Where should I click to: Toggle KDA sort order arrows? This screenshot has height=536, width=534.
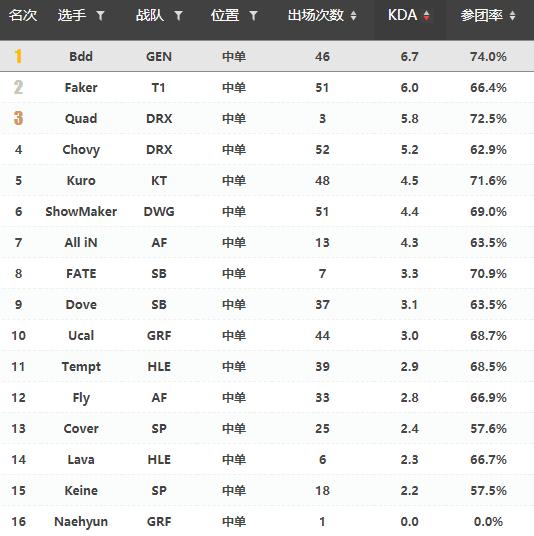coord(426,15)
